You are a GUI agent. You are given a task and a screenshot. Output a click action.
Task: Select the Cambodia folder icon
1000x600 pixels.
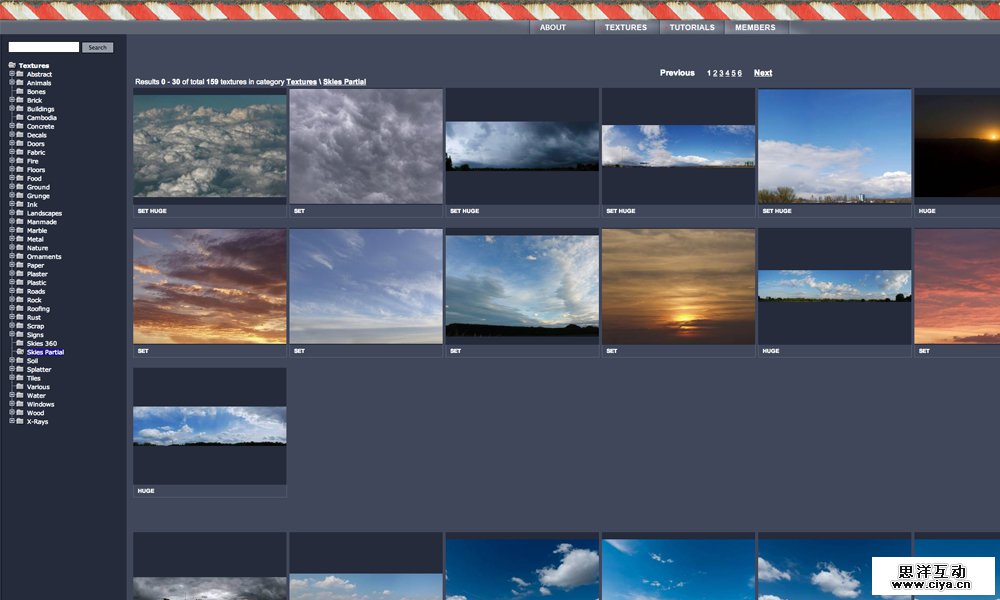click(20, 118)
